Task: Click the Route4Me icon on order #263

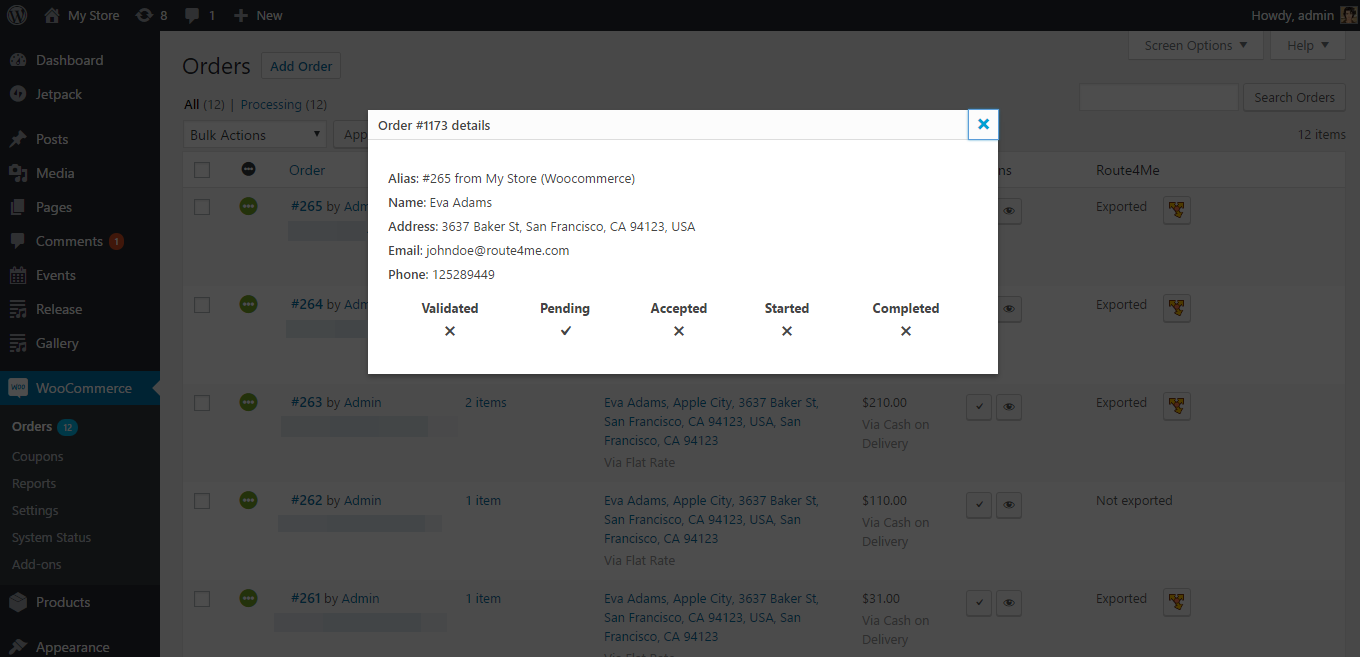Action: [x=1177, y=406]
